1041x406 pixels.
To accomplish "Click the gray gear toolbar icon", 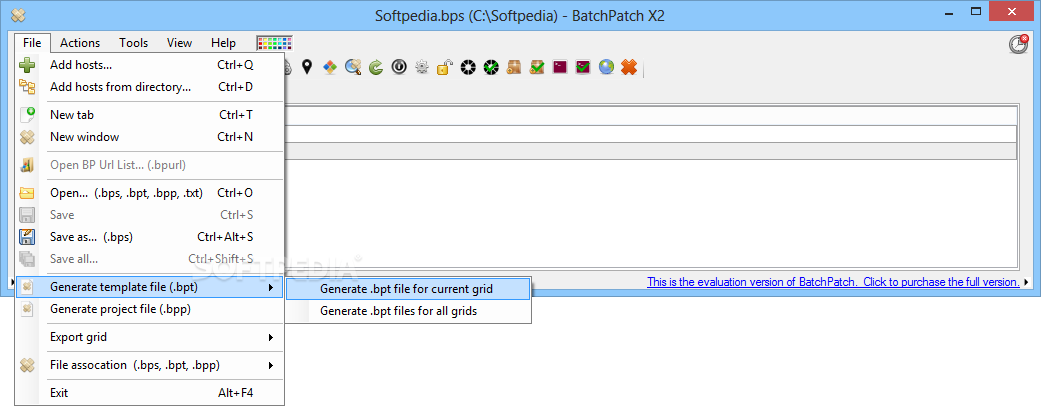I will (x=422, y=67).
